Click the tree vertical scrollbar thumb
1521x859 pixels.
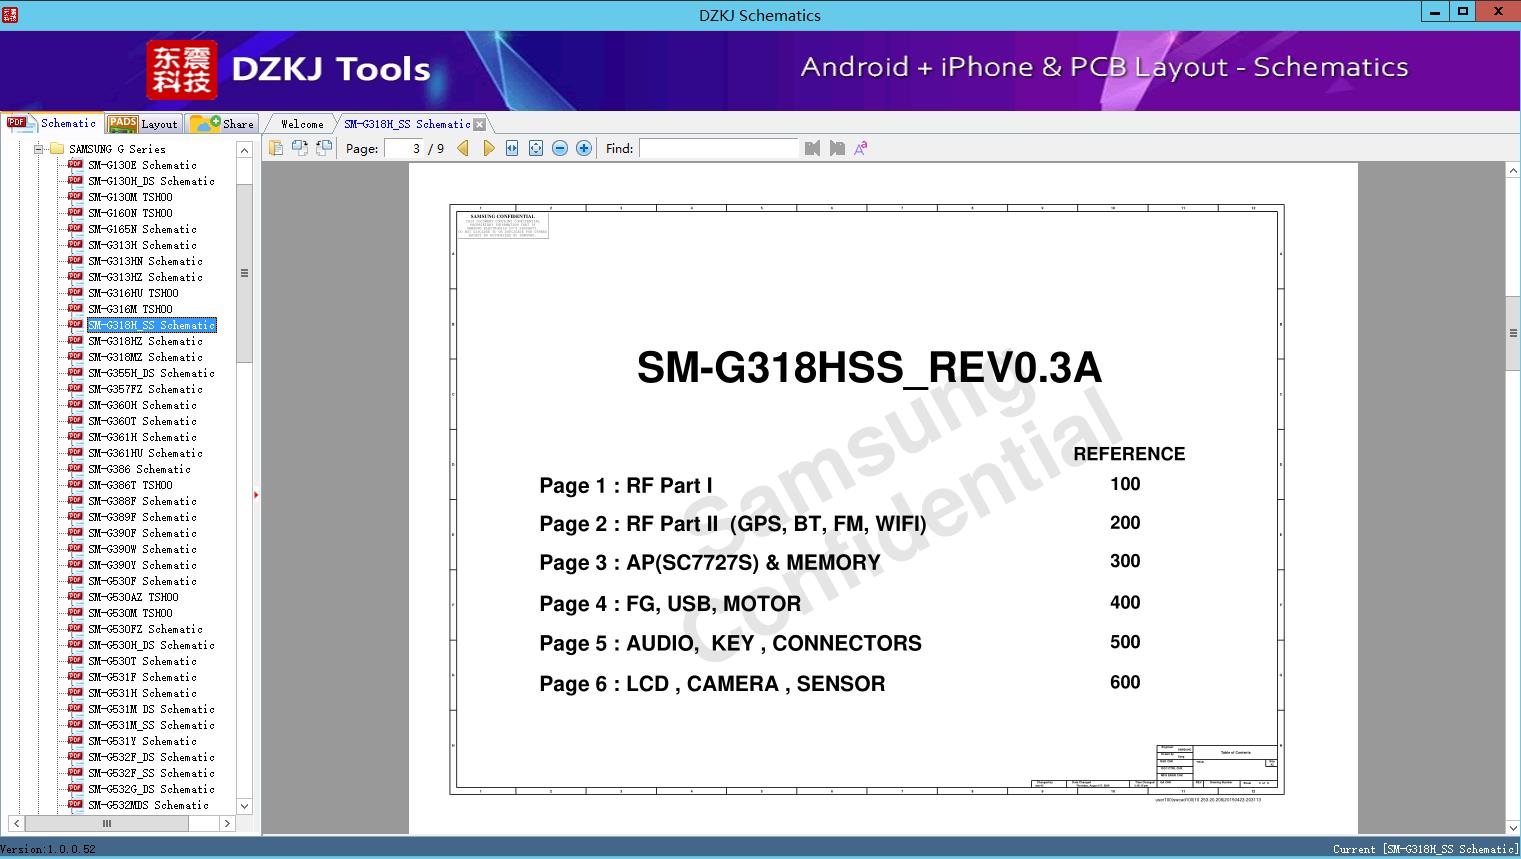coord(244,272)
